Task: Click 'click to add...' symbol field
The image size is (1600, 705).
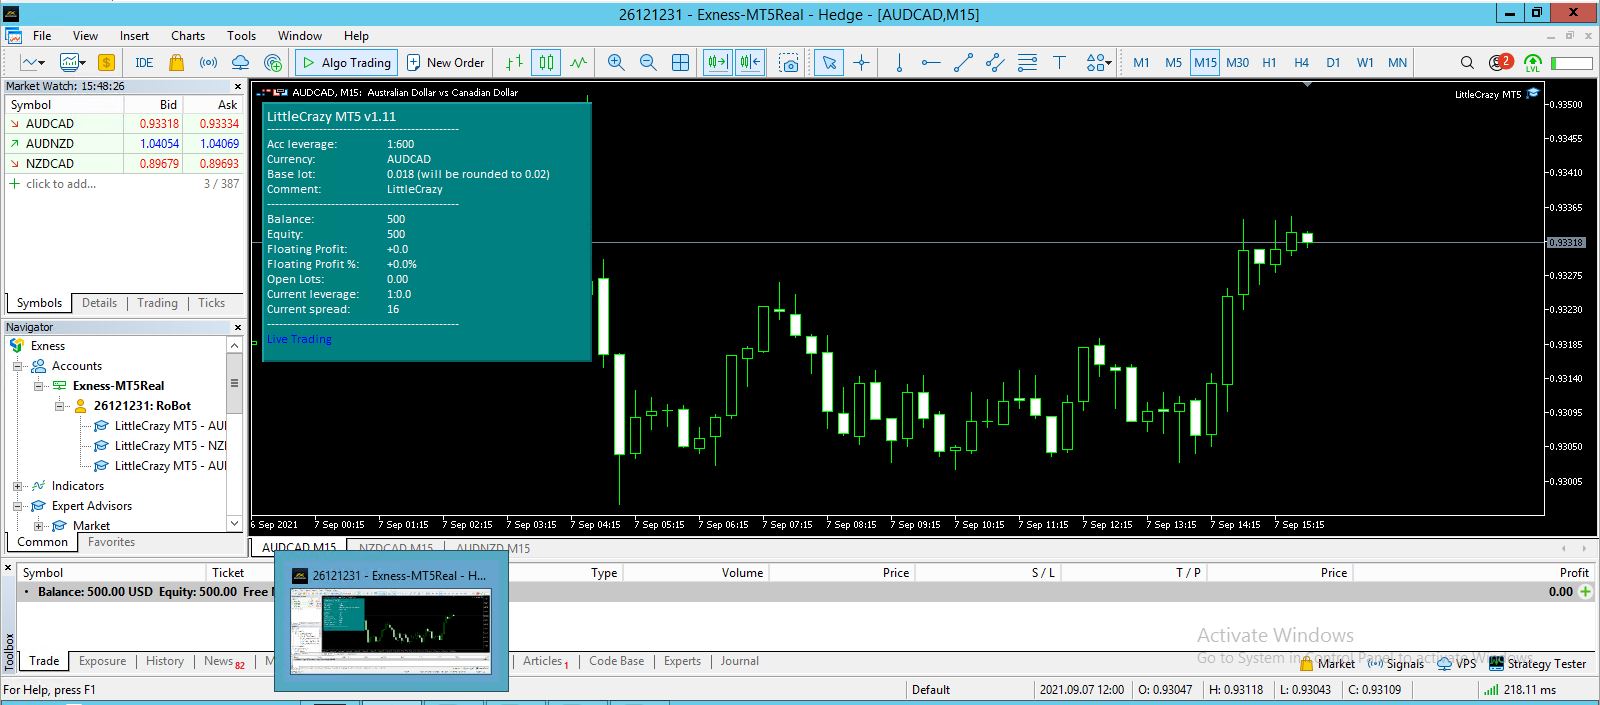Action: 61,184
